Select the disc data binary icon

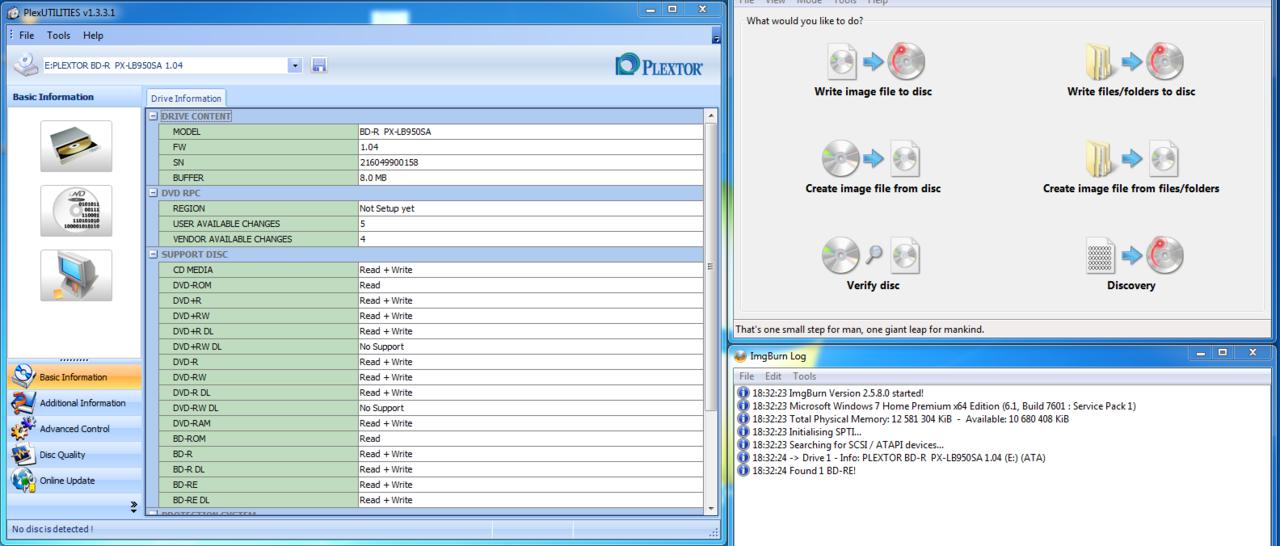(x=76, y=211)
